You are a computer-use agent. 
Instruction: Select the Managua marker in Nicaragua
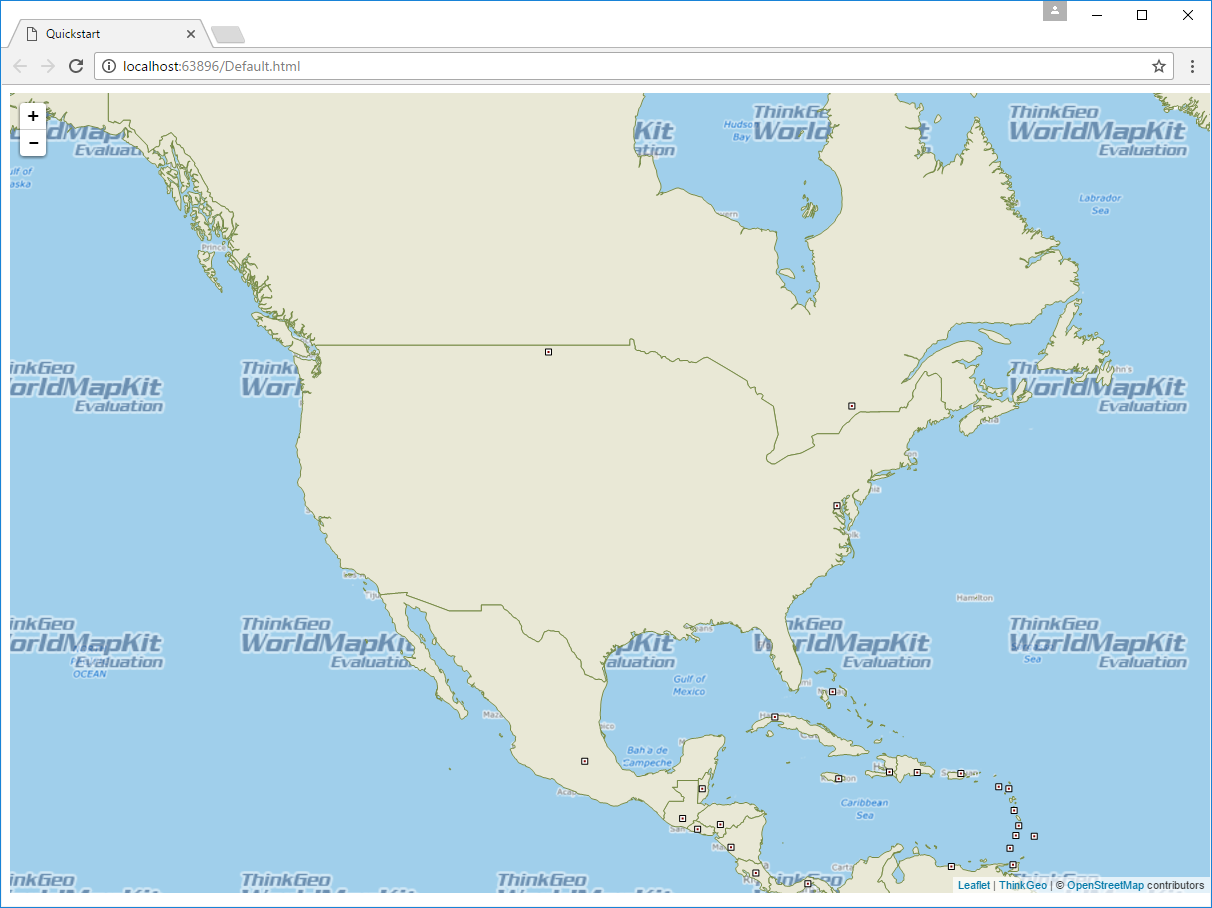(731, 847)
